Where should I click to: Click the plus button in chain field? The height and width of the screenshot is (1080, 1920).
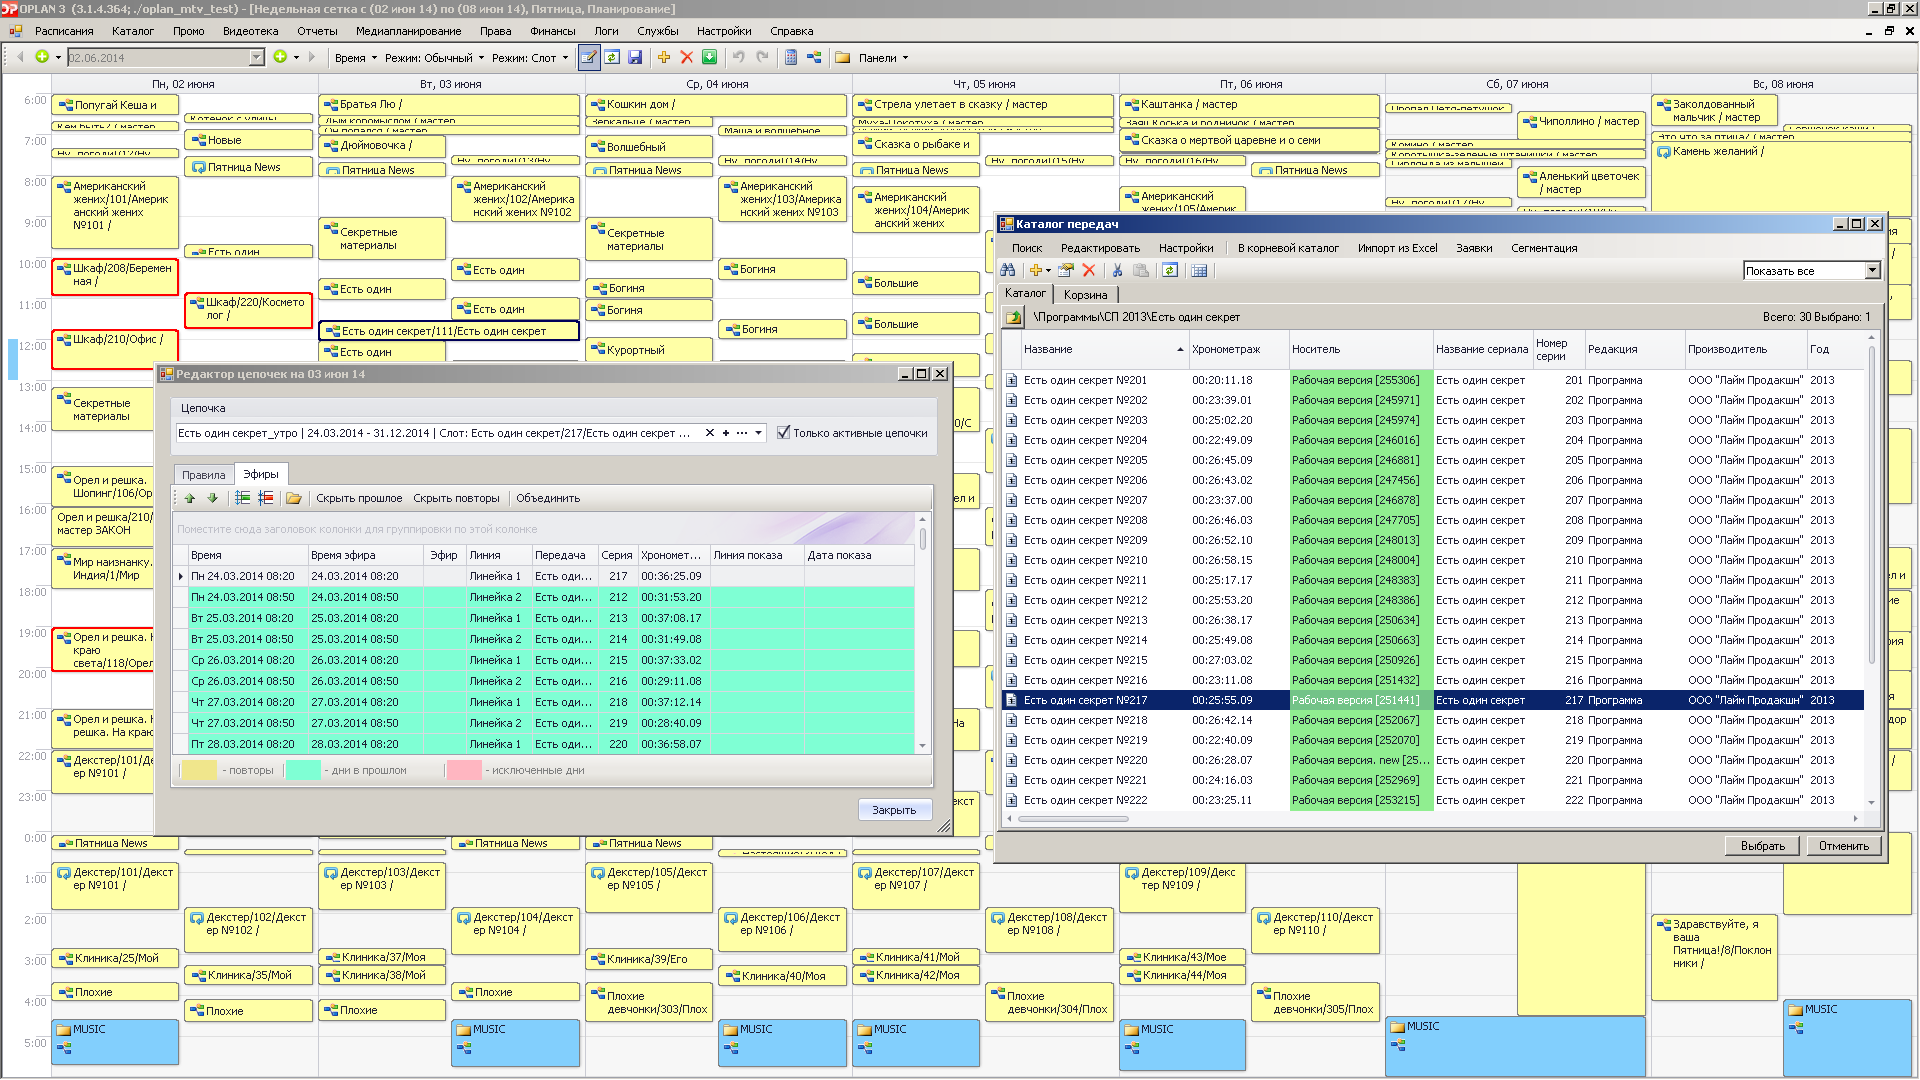[726, 433]
